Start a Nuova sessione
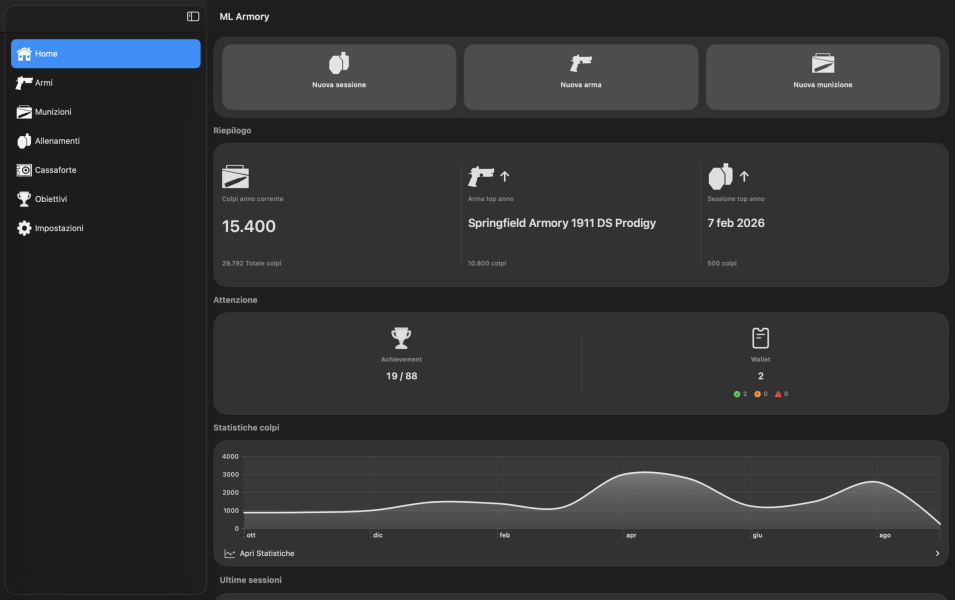955x600 pixels. [339, 77]
